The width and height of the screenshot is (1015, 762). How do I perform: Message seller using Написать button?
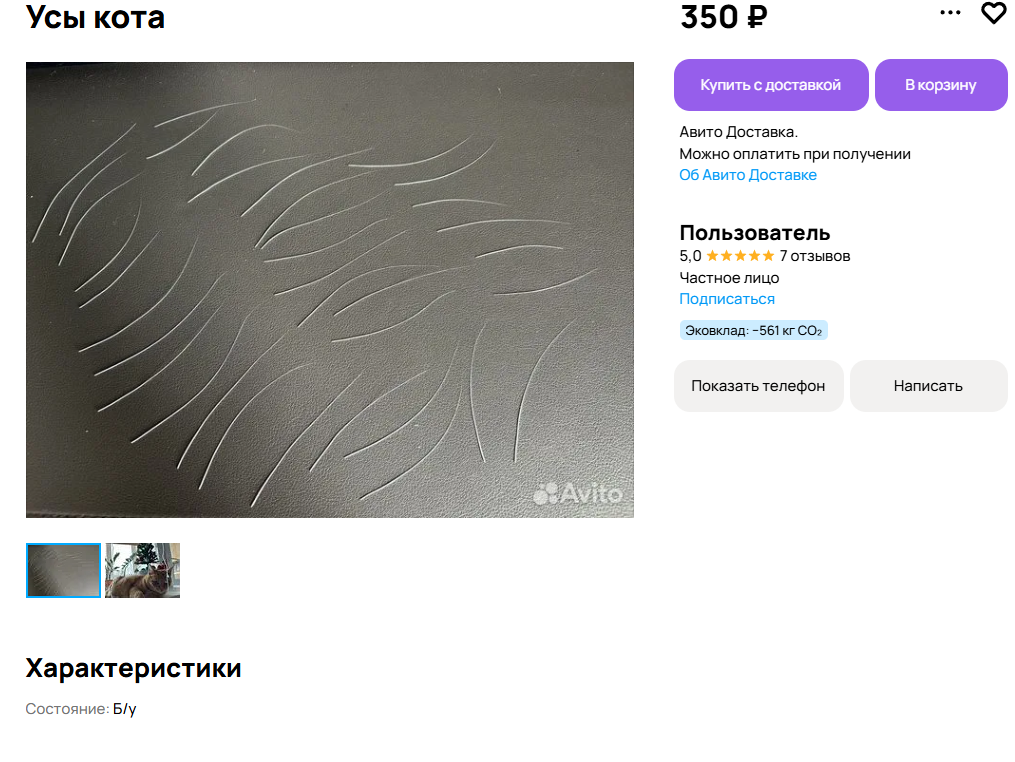coord(928,386)
